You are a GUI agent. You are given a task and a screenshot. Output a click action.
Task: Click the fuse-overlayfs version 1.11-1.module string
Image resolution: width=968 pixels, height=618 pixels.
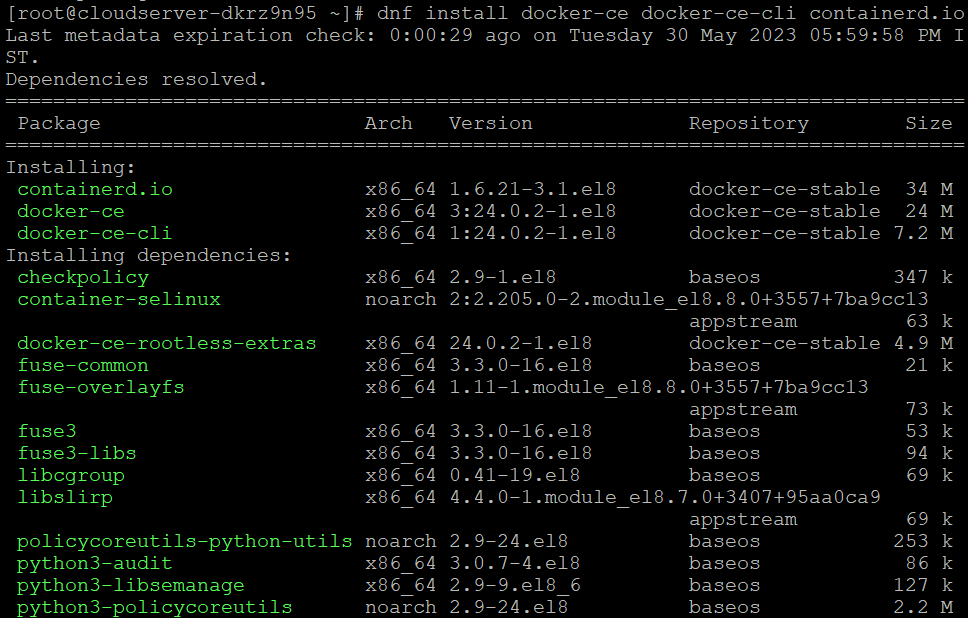coord(659,388)
